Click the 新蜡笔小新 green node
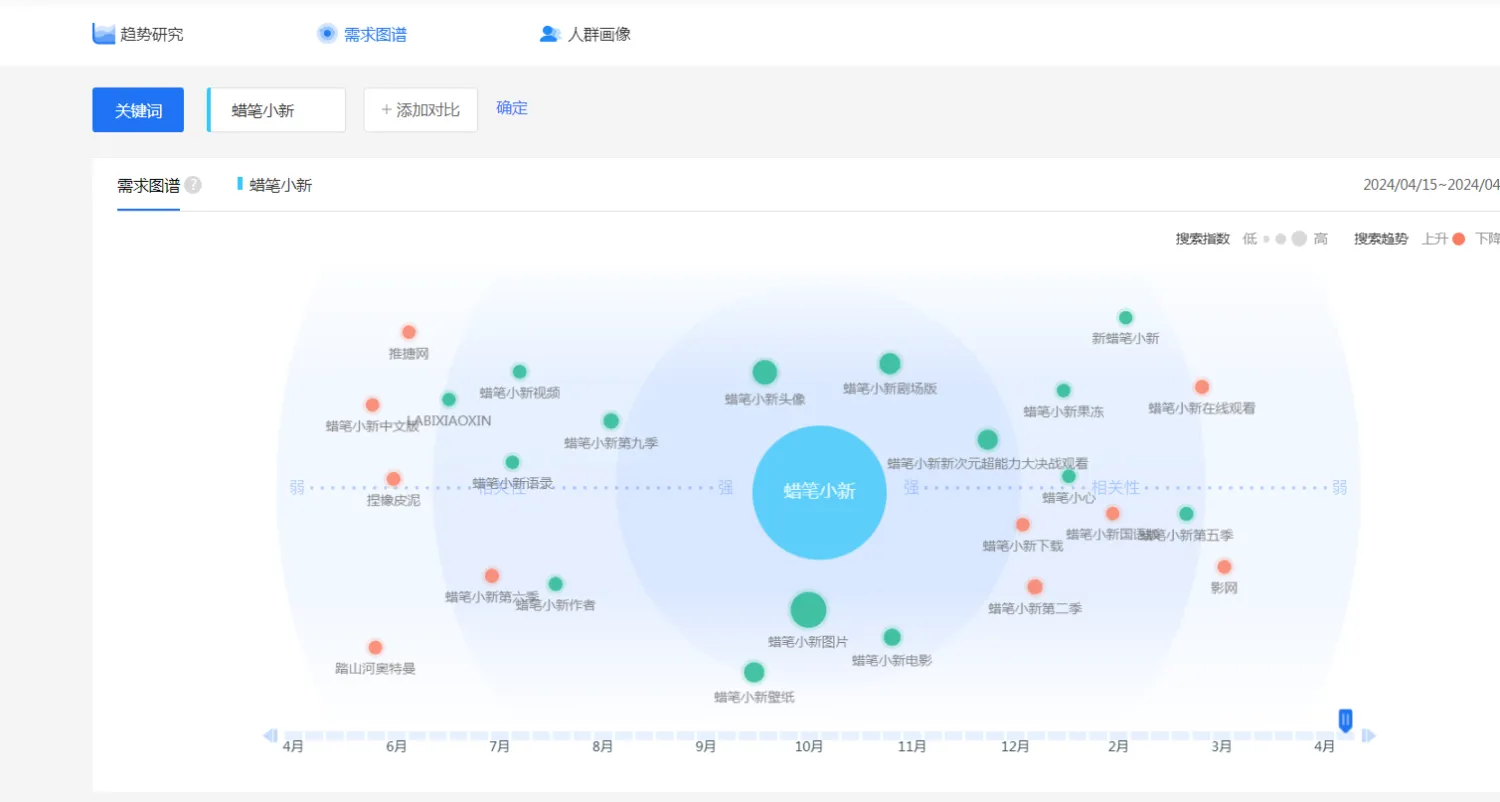Viewport: 1500px width, 802px height. 1126,318
